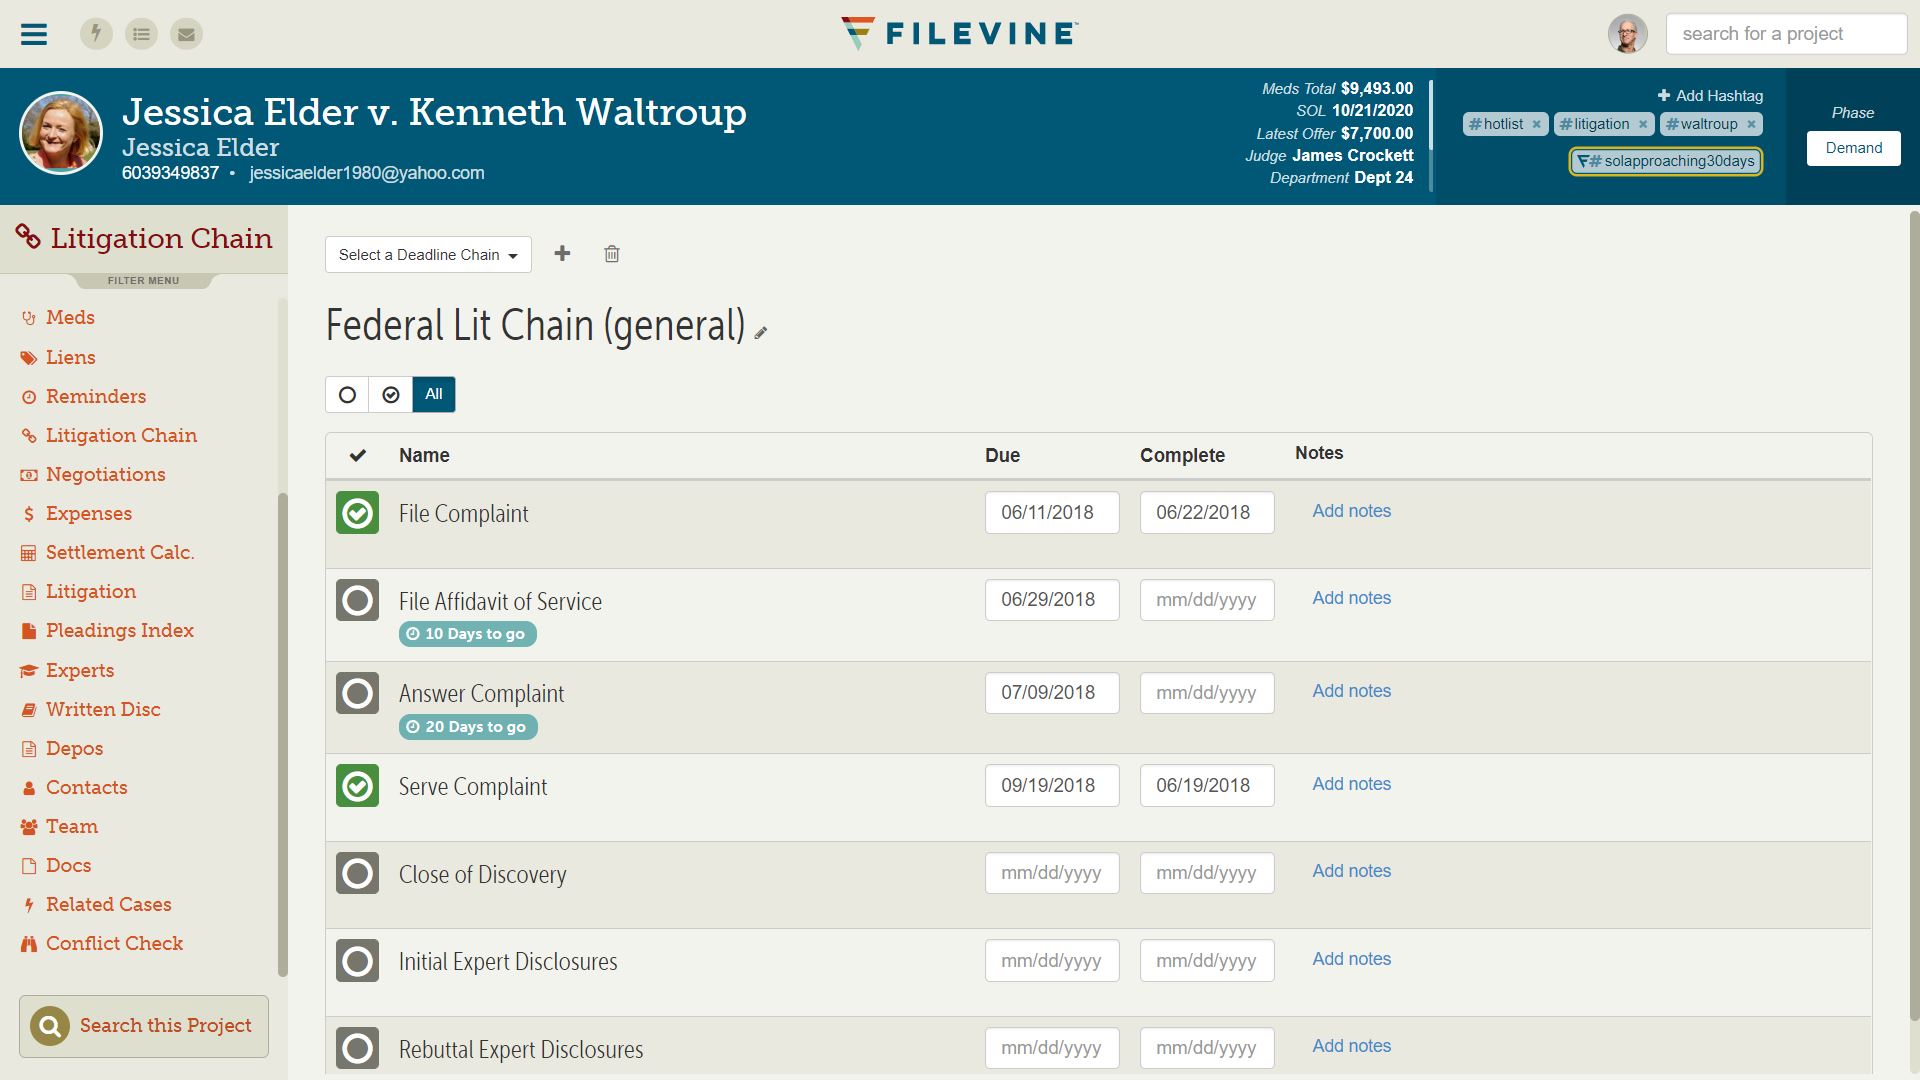Add notes to Close of Discovery
This screenshot has height=1080, width=1920.
1351,871
